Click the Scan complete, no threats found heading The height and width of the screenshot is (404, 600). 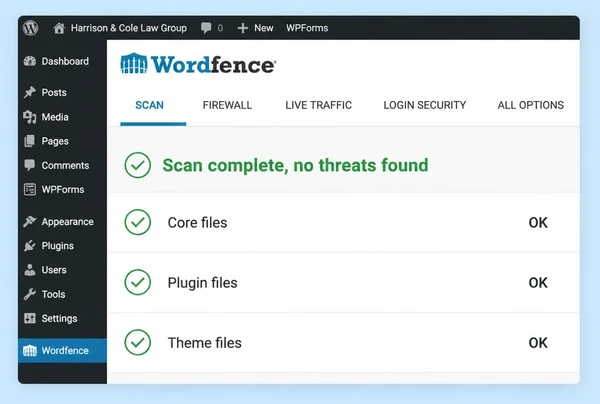pos(295,165)
